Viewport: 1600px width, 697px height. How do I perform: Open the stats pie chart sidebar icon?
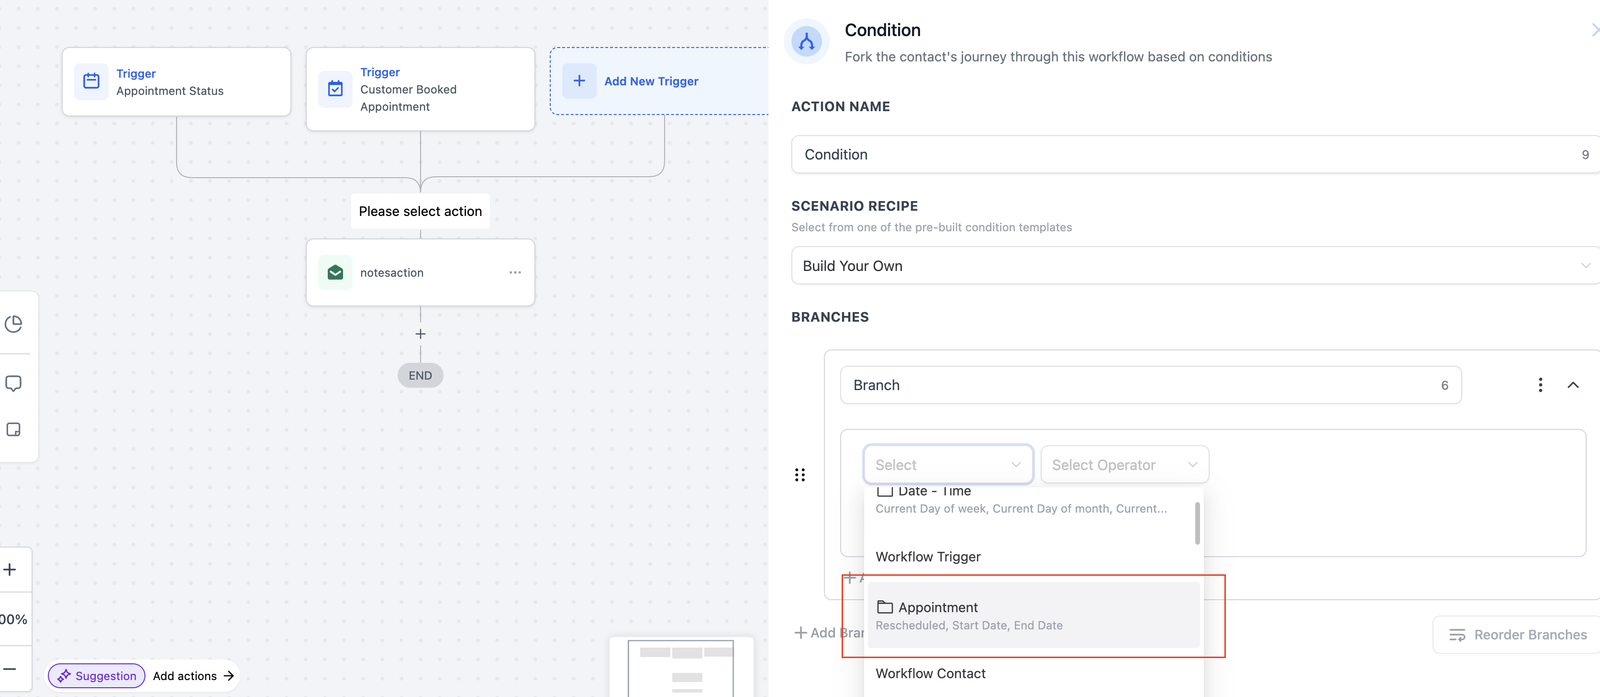(14, 324)
